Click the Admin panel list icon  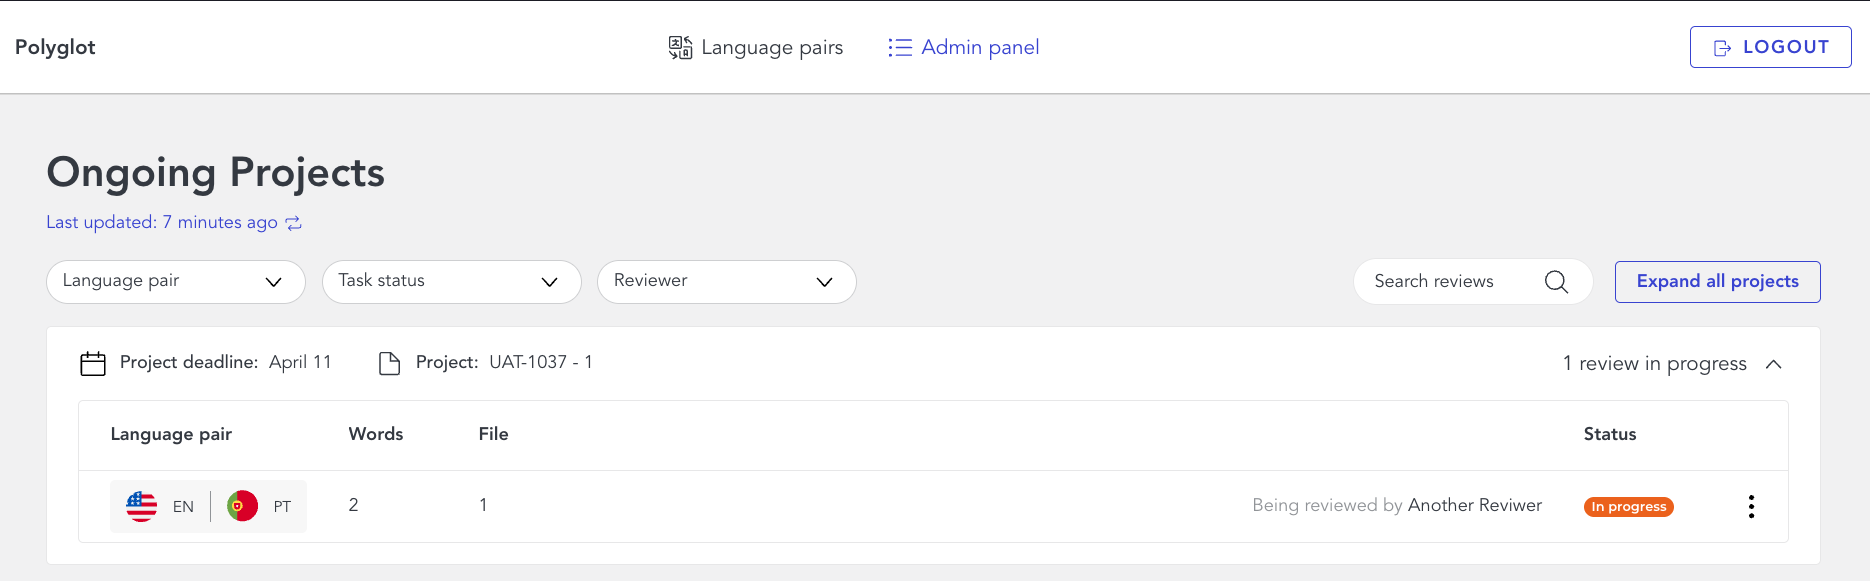point(900,47)
